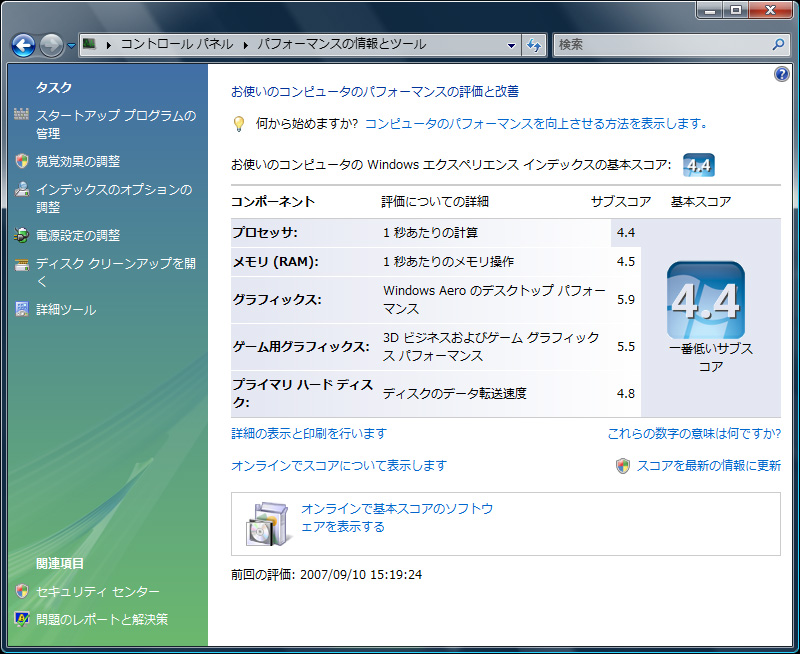Open スコアを最新の情報に更新 link
This screenshot has width=800, height=654.
point(708,466)
